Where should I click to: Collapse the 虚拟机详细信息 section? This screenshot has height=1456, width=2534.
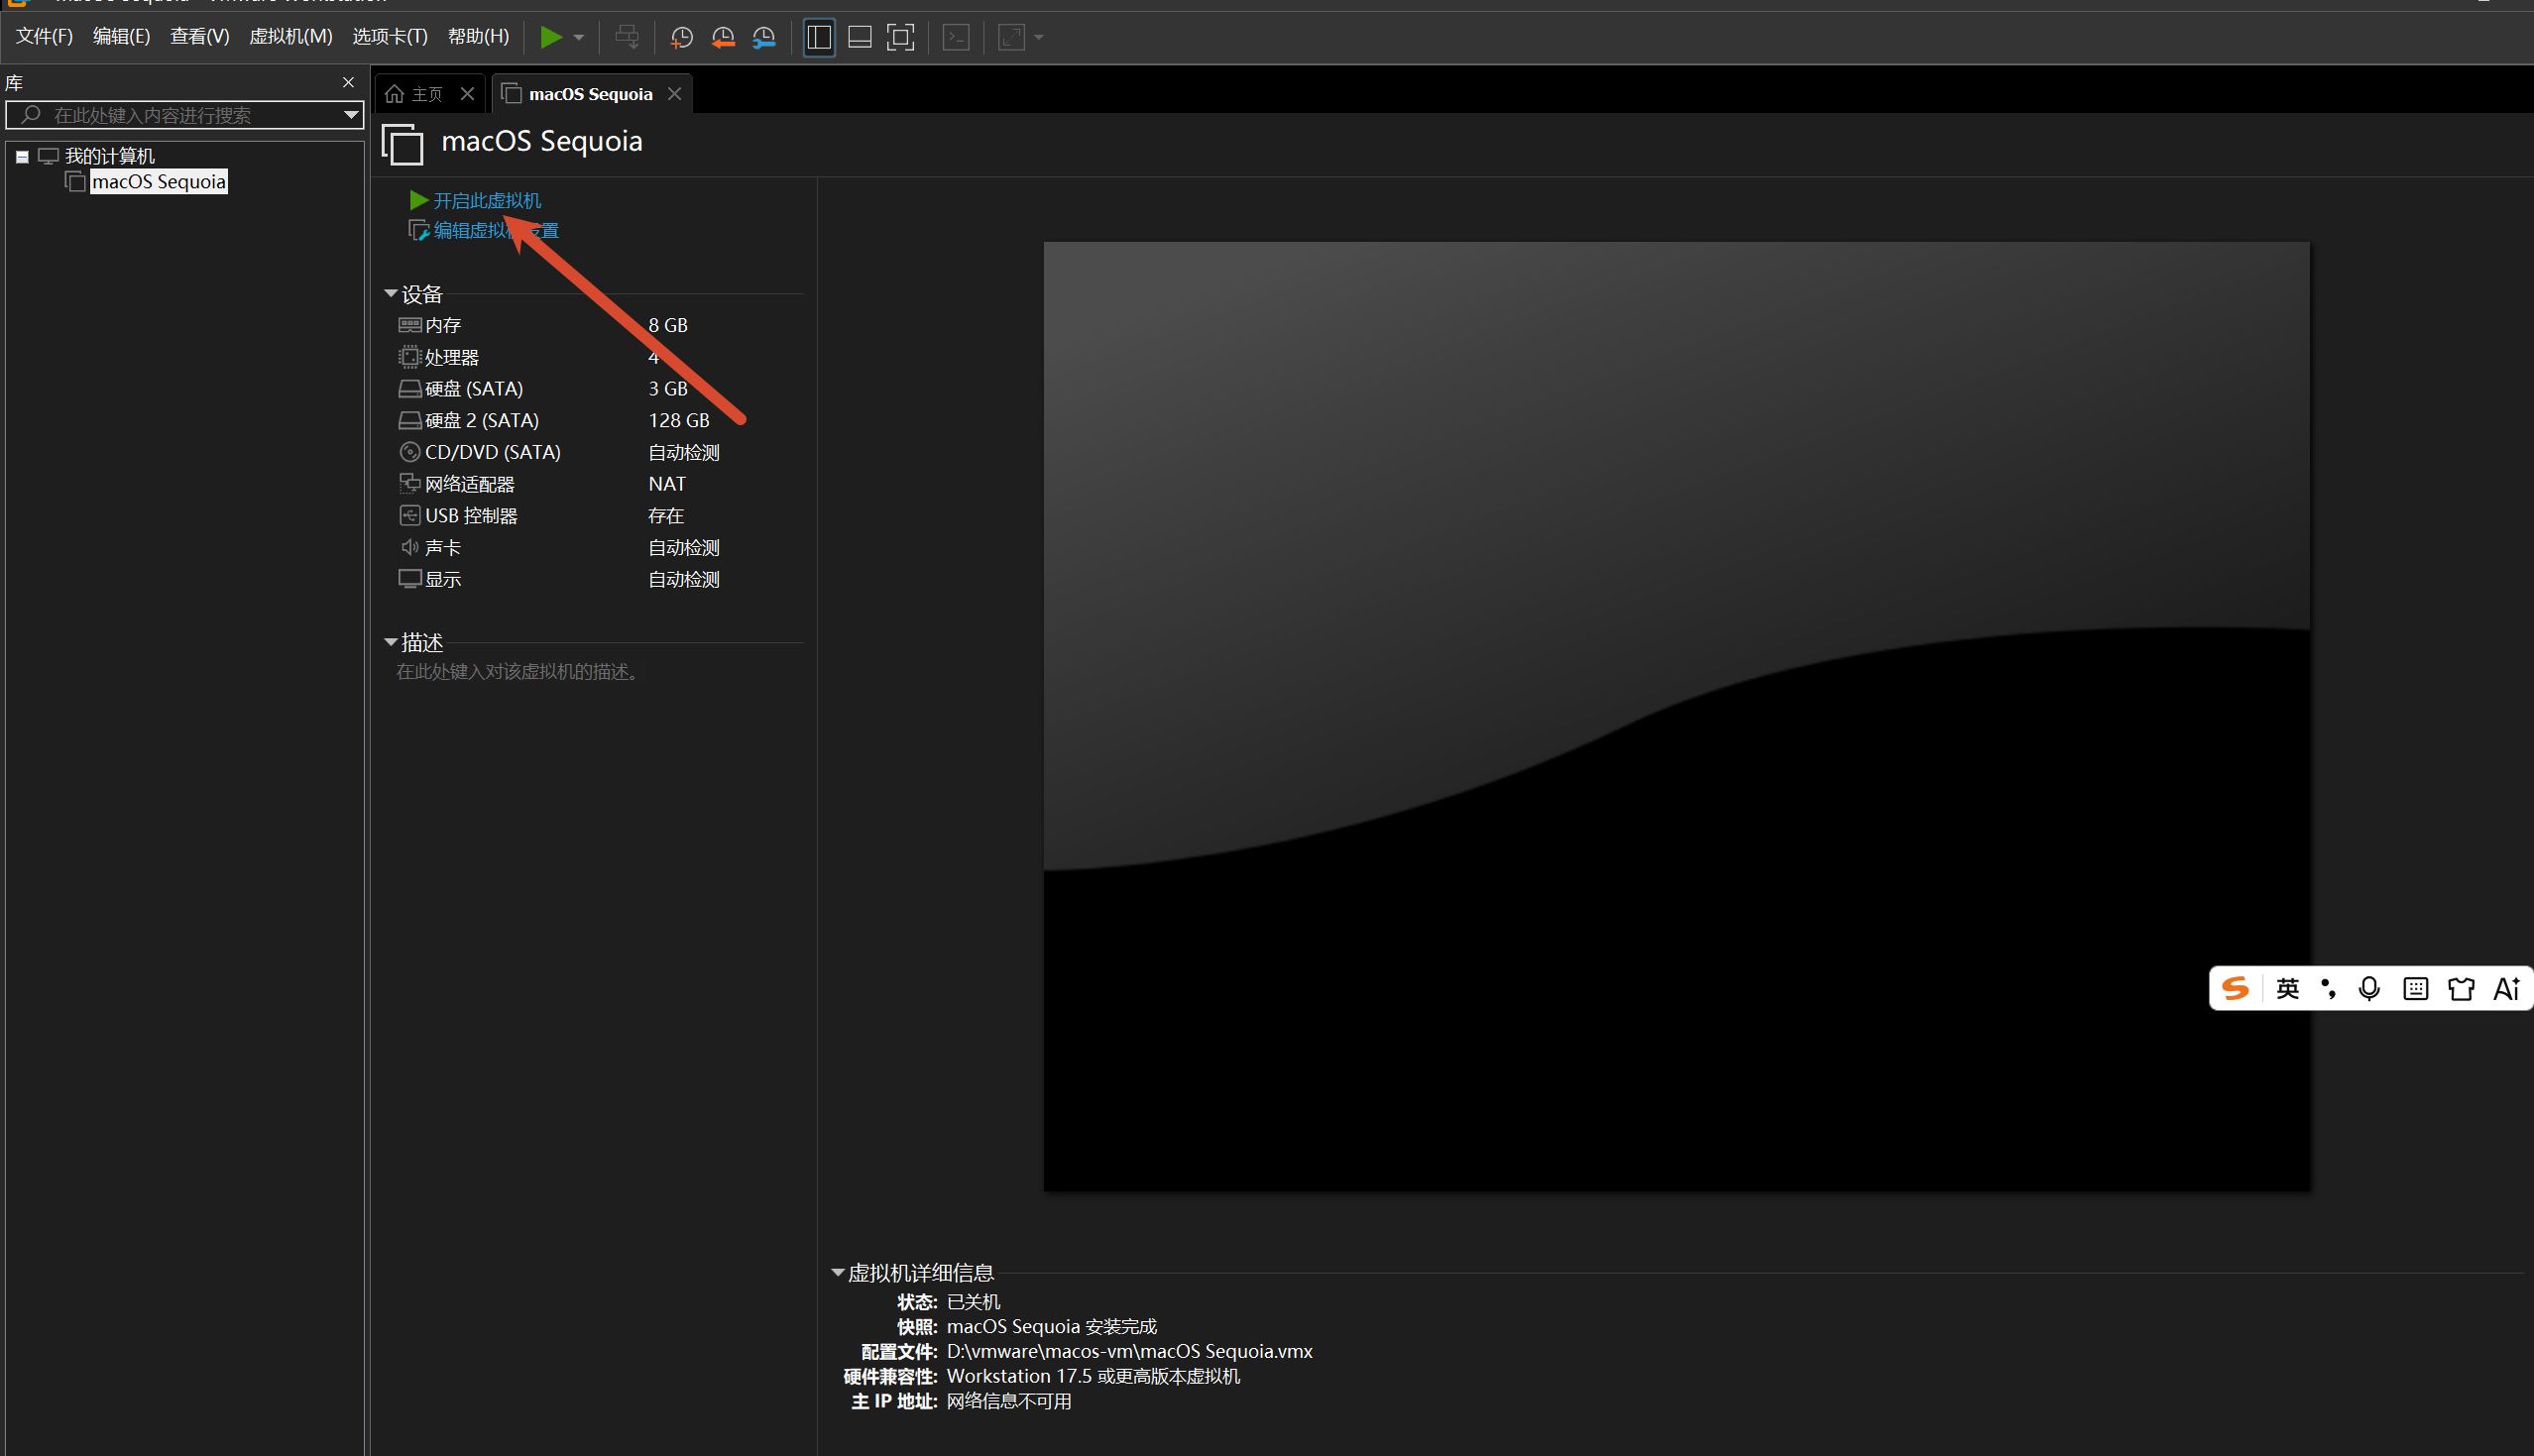point(838,1272)
